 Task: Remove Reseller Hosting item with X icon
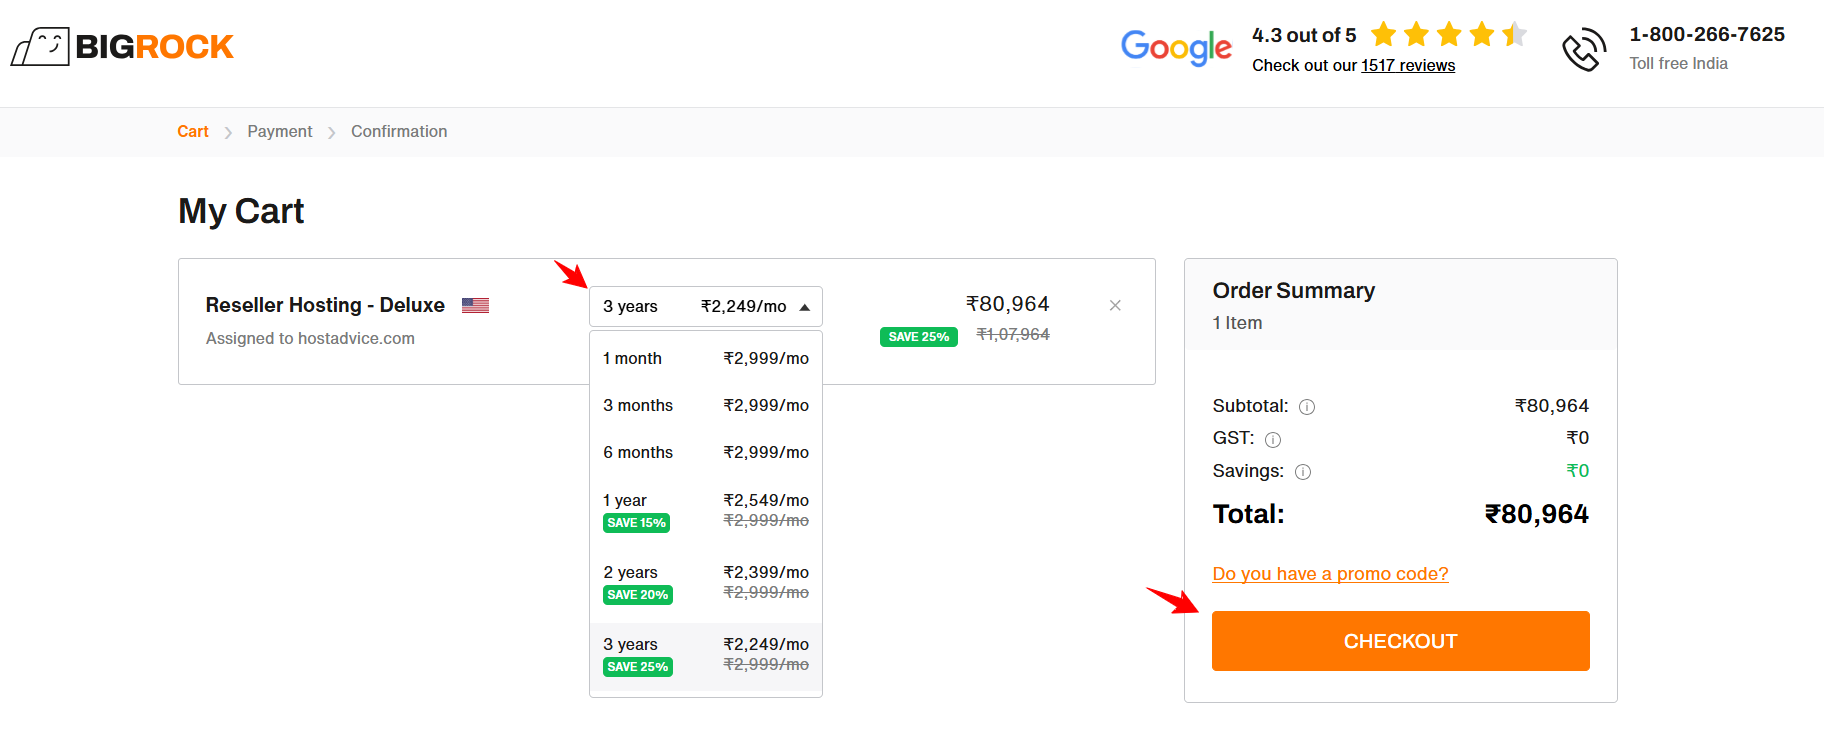click(x=1115, y=305)
